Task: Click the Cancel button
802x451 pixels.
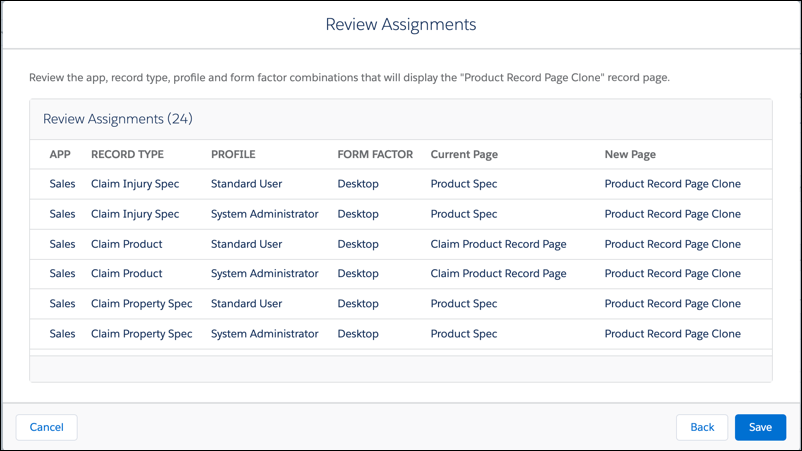Action: (x=47, y=427)
